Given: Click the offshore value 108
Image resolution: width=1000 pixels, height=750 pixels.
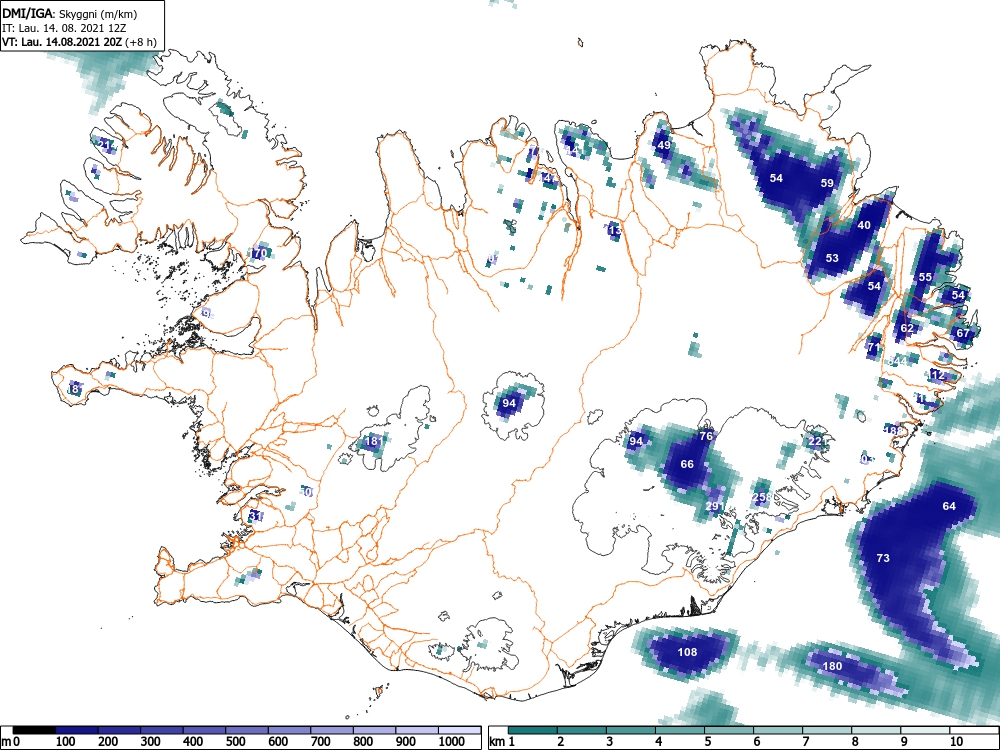Looking at the screenshot, I should [688, 652].
